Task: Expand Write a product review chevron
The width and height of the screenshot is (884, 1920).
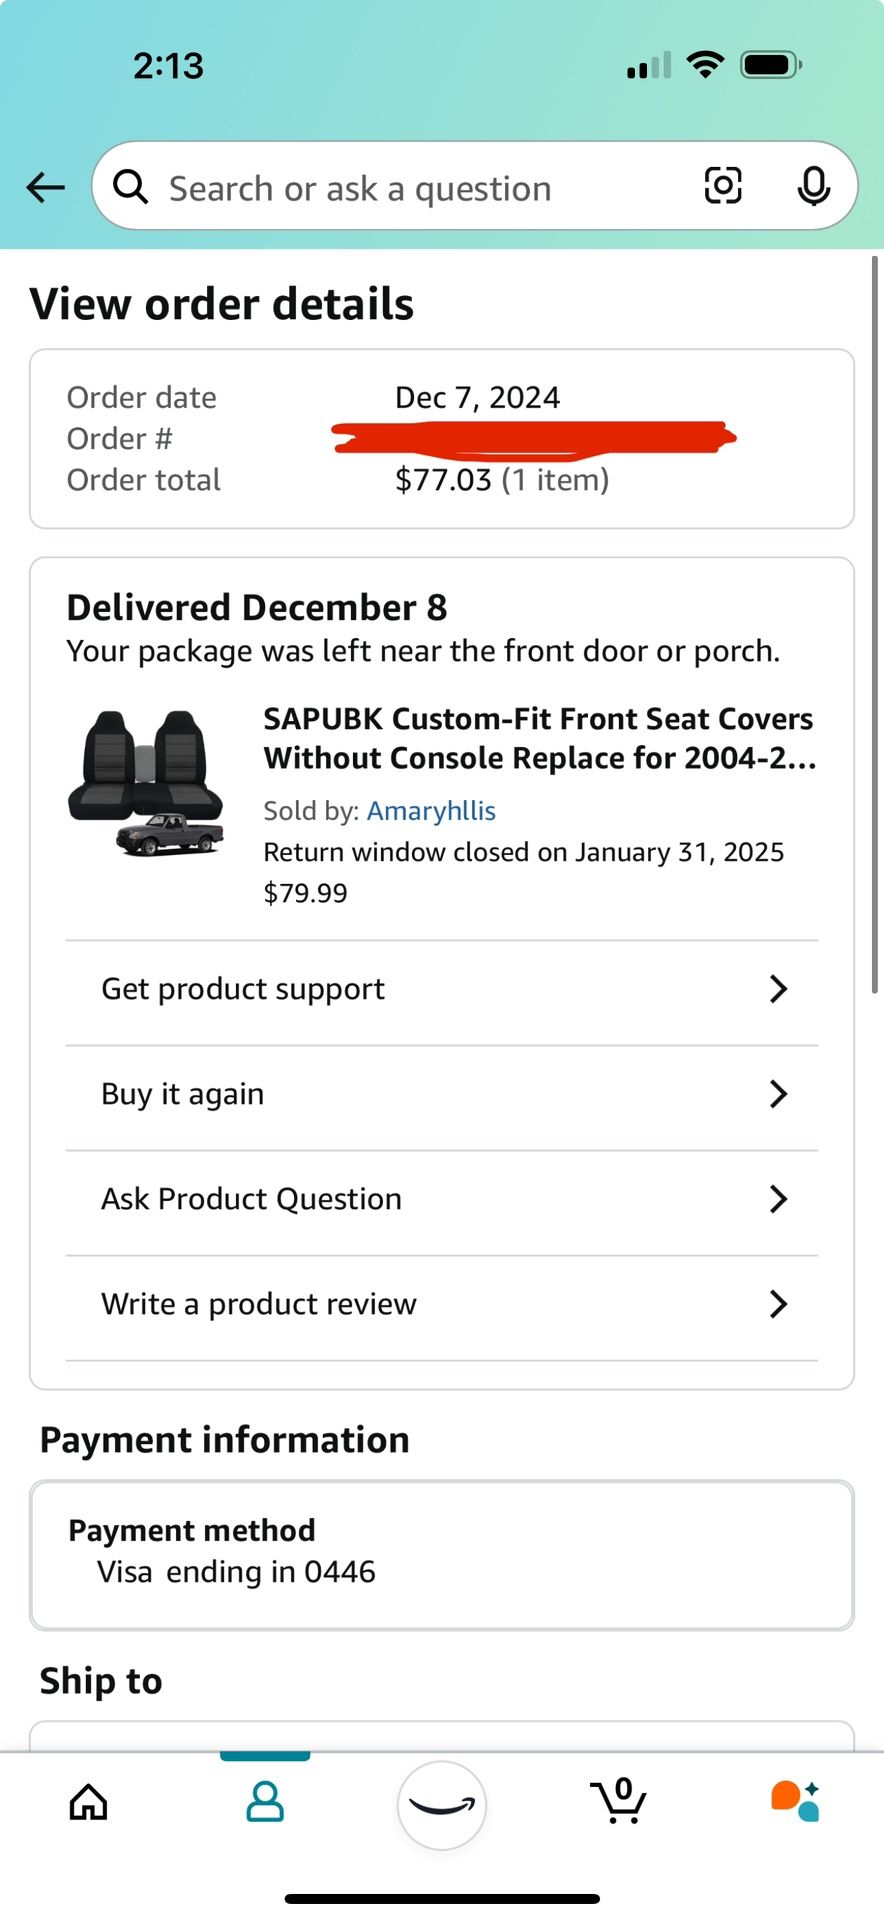Action: click(778, 1304)
